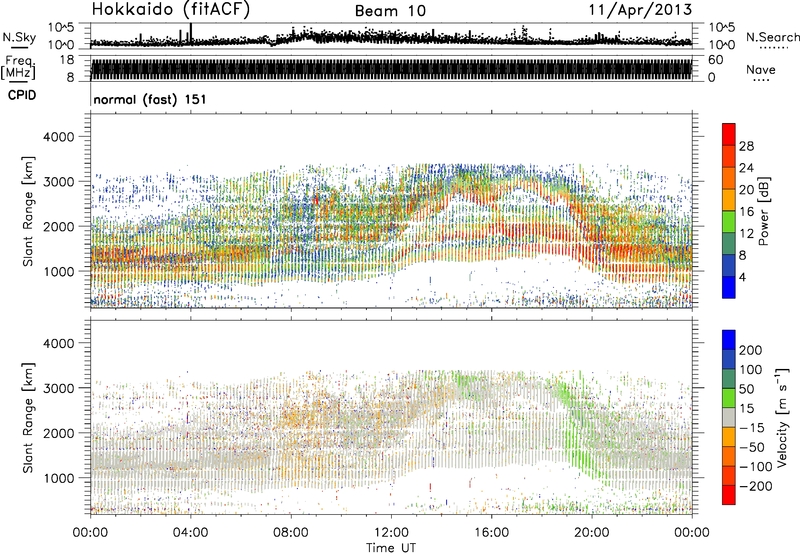Click the 'normal (fast) 151' text
This screenshot has height=554, width=800.
[x=150, y=99]
